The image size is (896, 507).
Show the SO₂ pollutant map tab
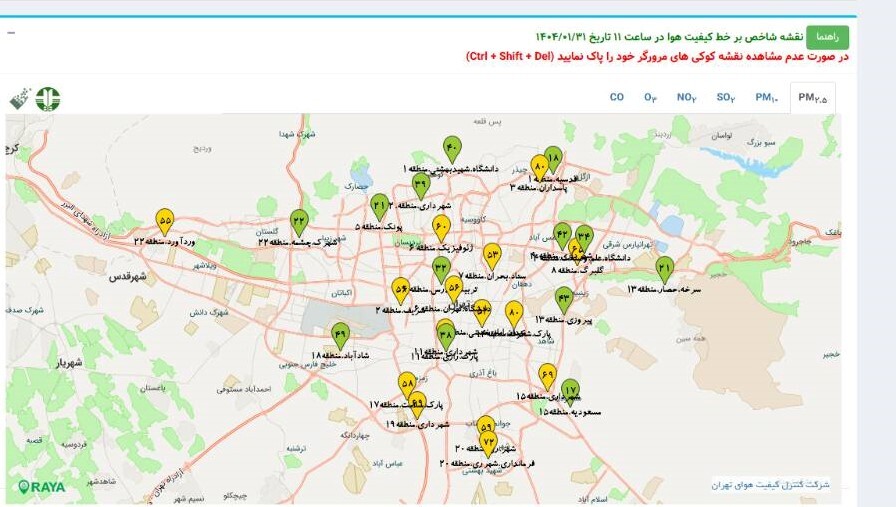click(x=725, y=97)
